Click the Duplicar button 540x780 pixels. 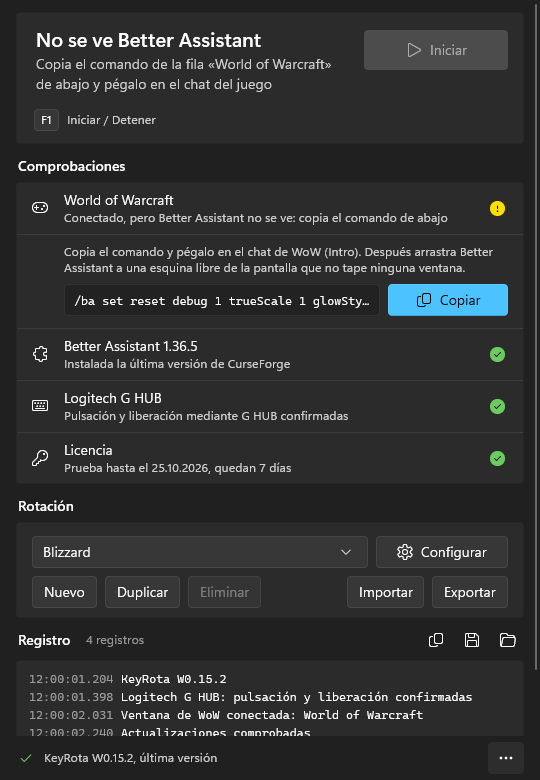(x=142, y=592)
